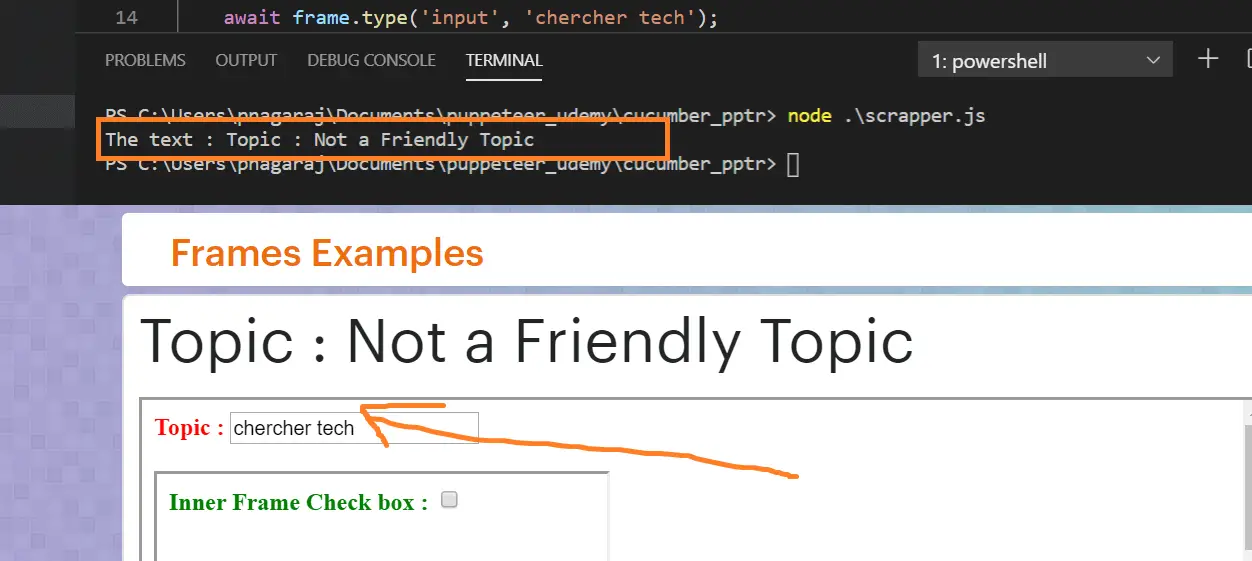Click the 'The text : Topic' terminal output line

click(320, 140)
